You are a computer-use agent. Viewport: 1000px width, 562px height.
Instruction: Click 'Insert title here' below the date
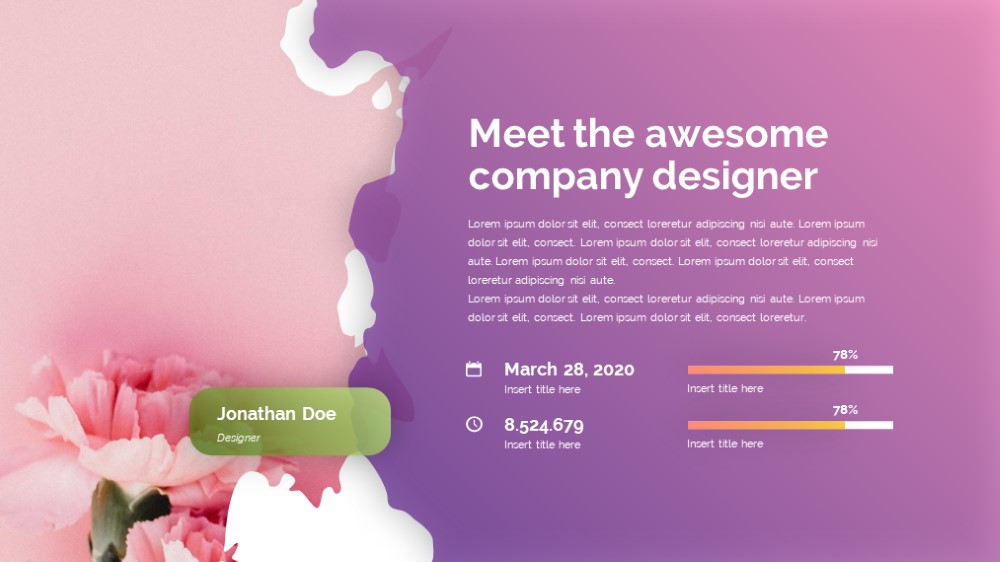(542, 389)
